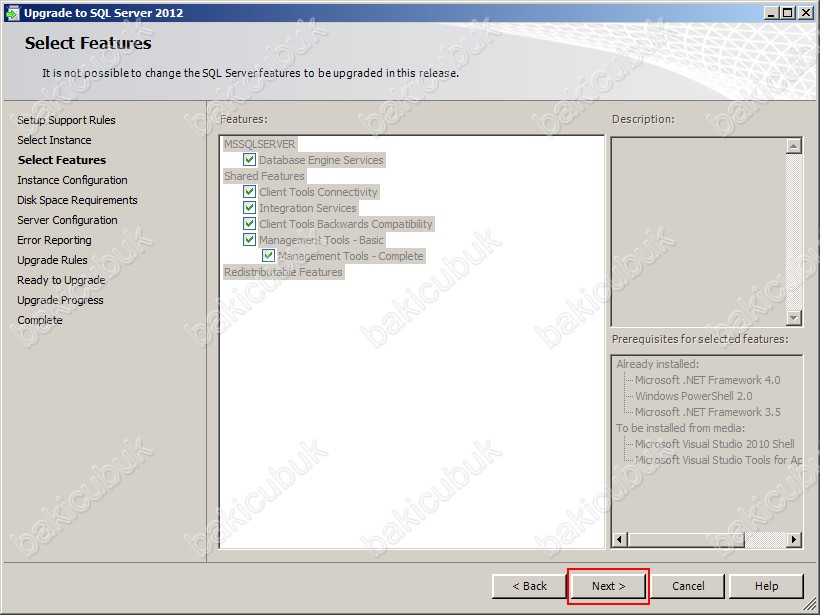Screen dimensions: 820x615
Task: Open Help for this setup page
Action: [x=766, y=586]
